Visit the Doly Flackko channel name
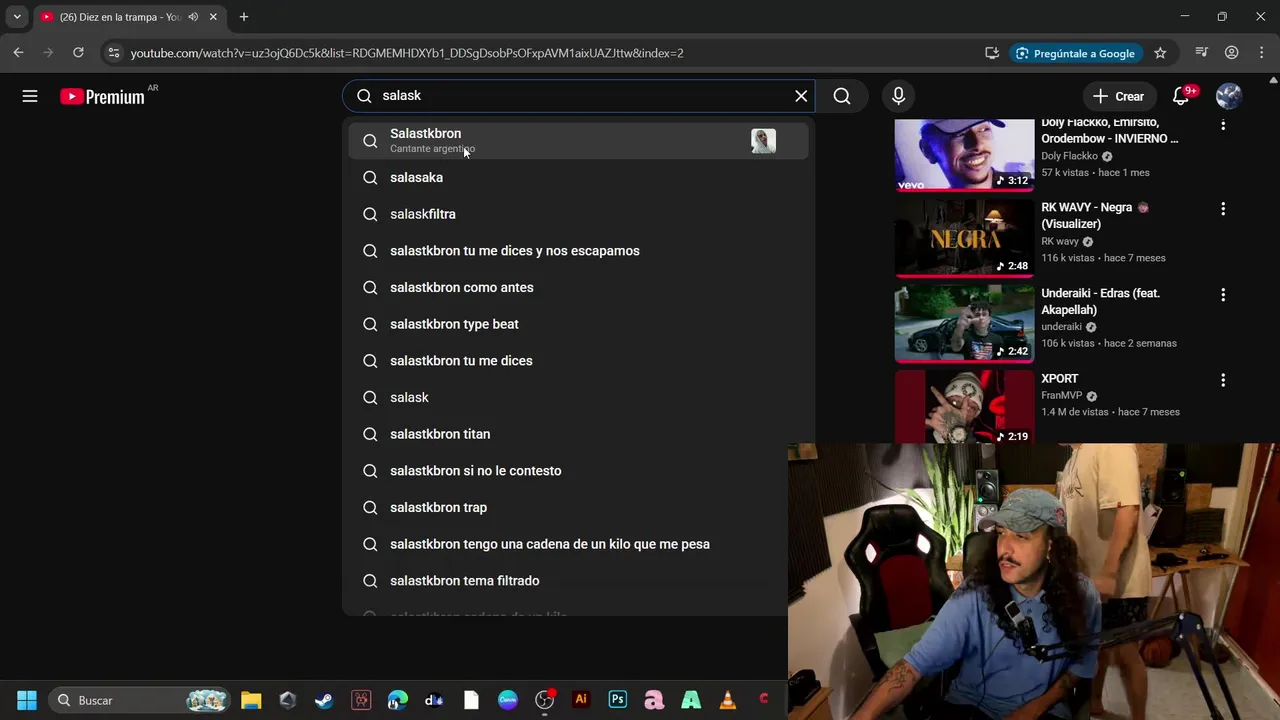 (x=1069, y=156)
